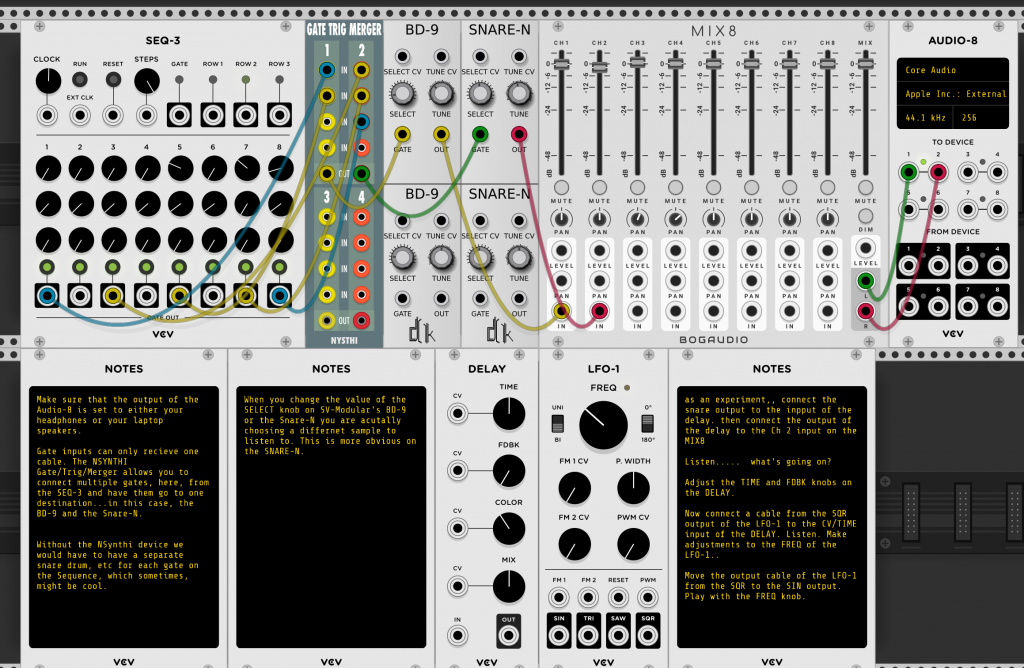Click the CH6 LEVEL CV jack on MIX8
The width and height of the screenshot is (1024, 668).
click(x=751, y=251)
